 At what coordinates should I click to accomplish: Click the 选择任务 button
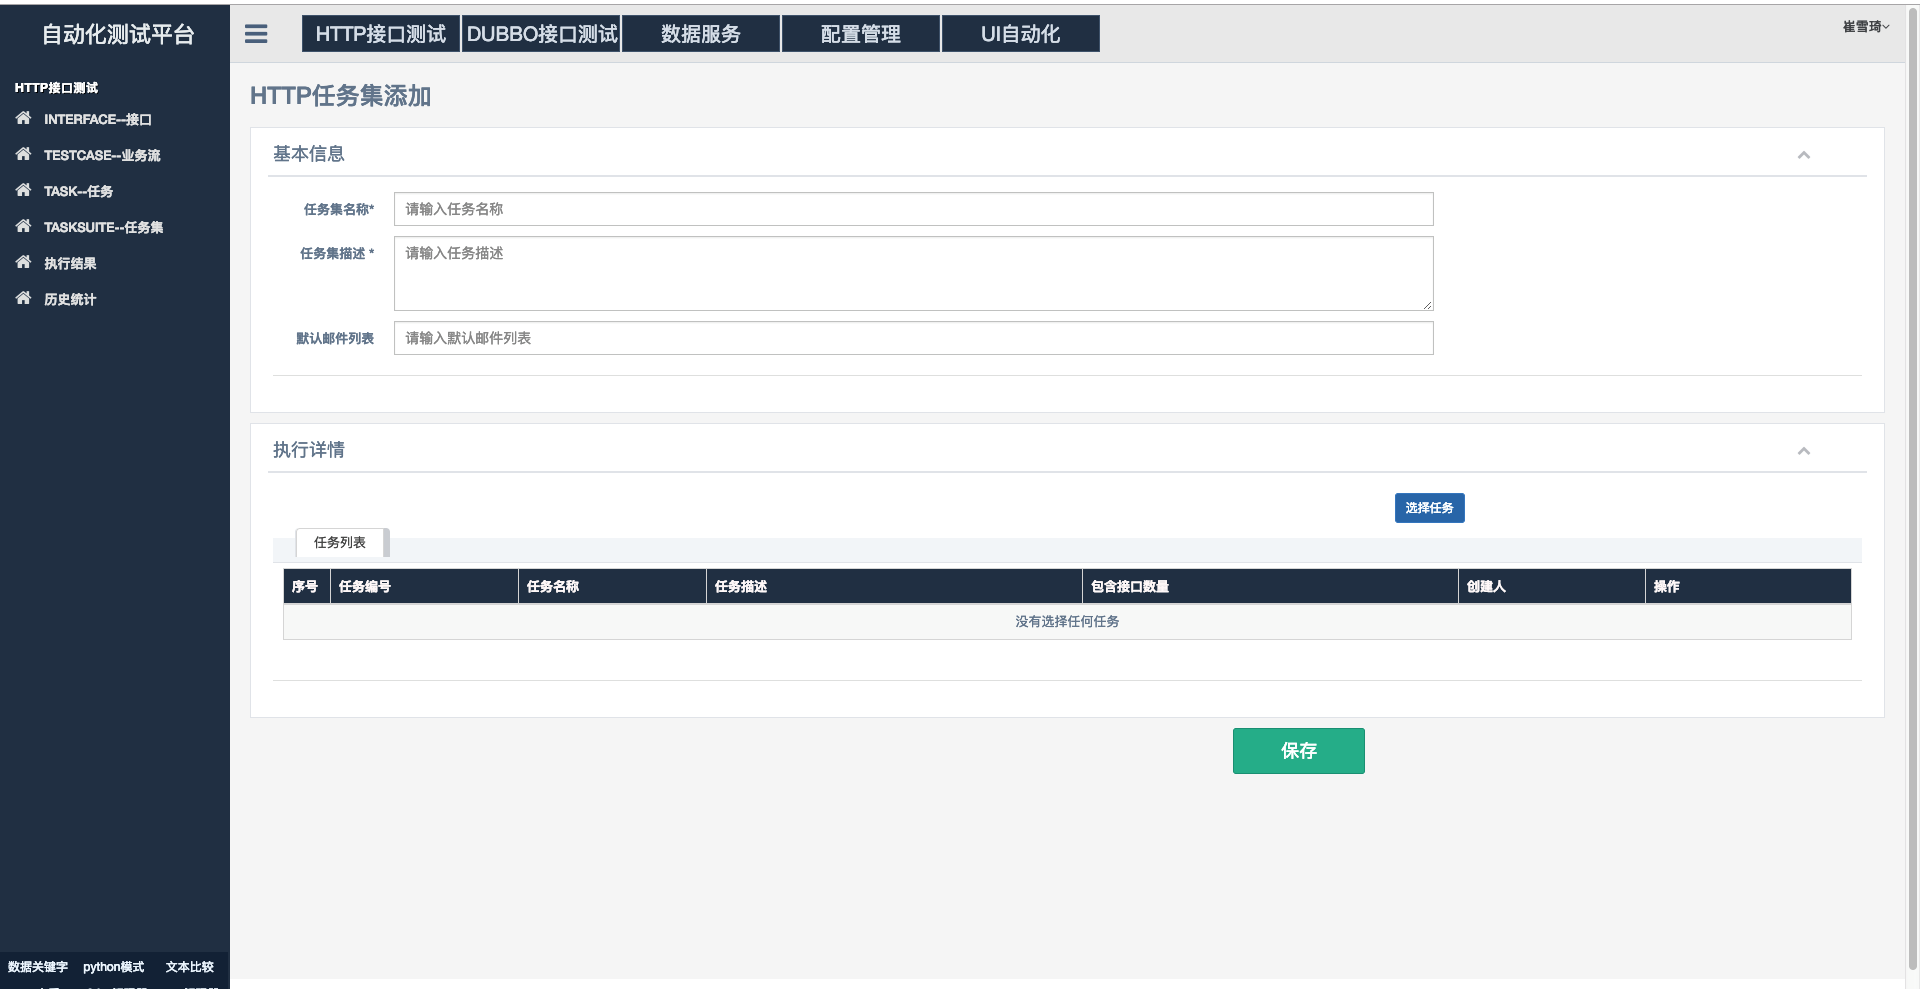pyautogui.click(x=1430, y=508)
